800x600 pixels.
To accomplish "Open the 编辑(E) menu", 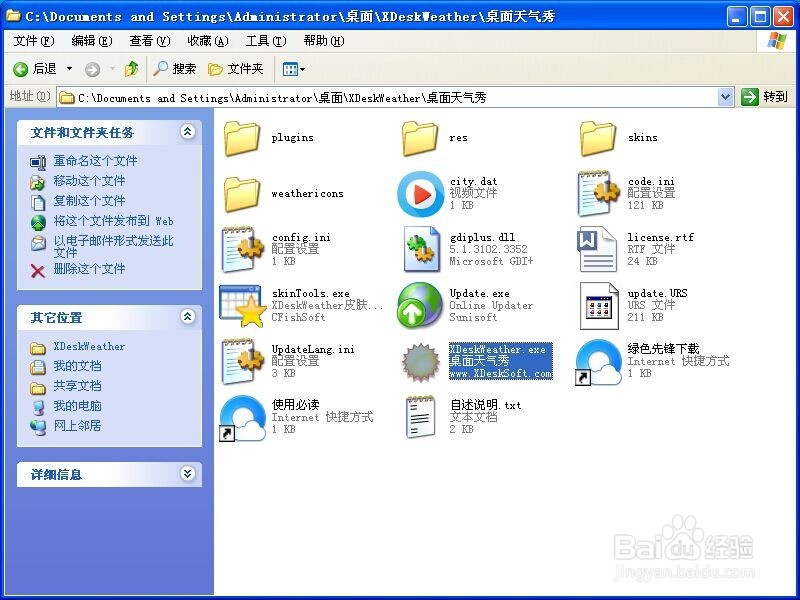I will click(92, 41).
